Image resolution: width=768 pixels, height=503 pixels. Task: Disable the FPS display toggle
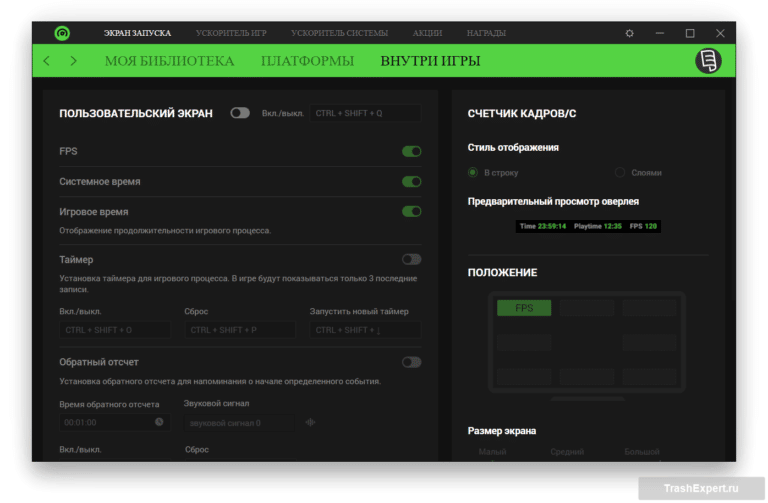pyautogui.click(x=411, y=152)
